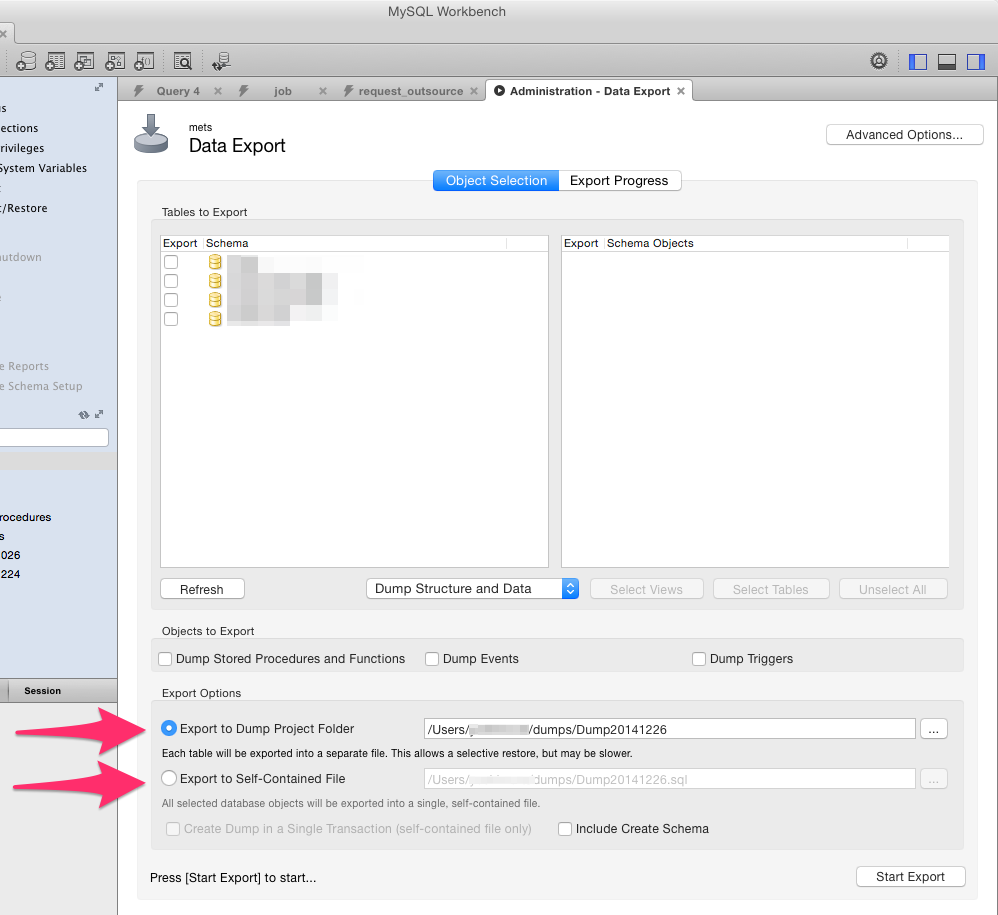The width and height of the screenshot is (998, 915).
Task: Tick Include Create Schema
Action: pyautogui.click(x=565, y=828)
